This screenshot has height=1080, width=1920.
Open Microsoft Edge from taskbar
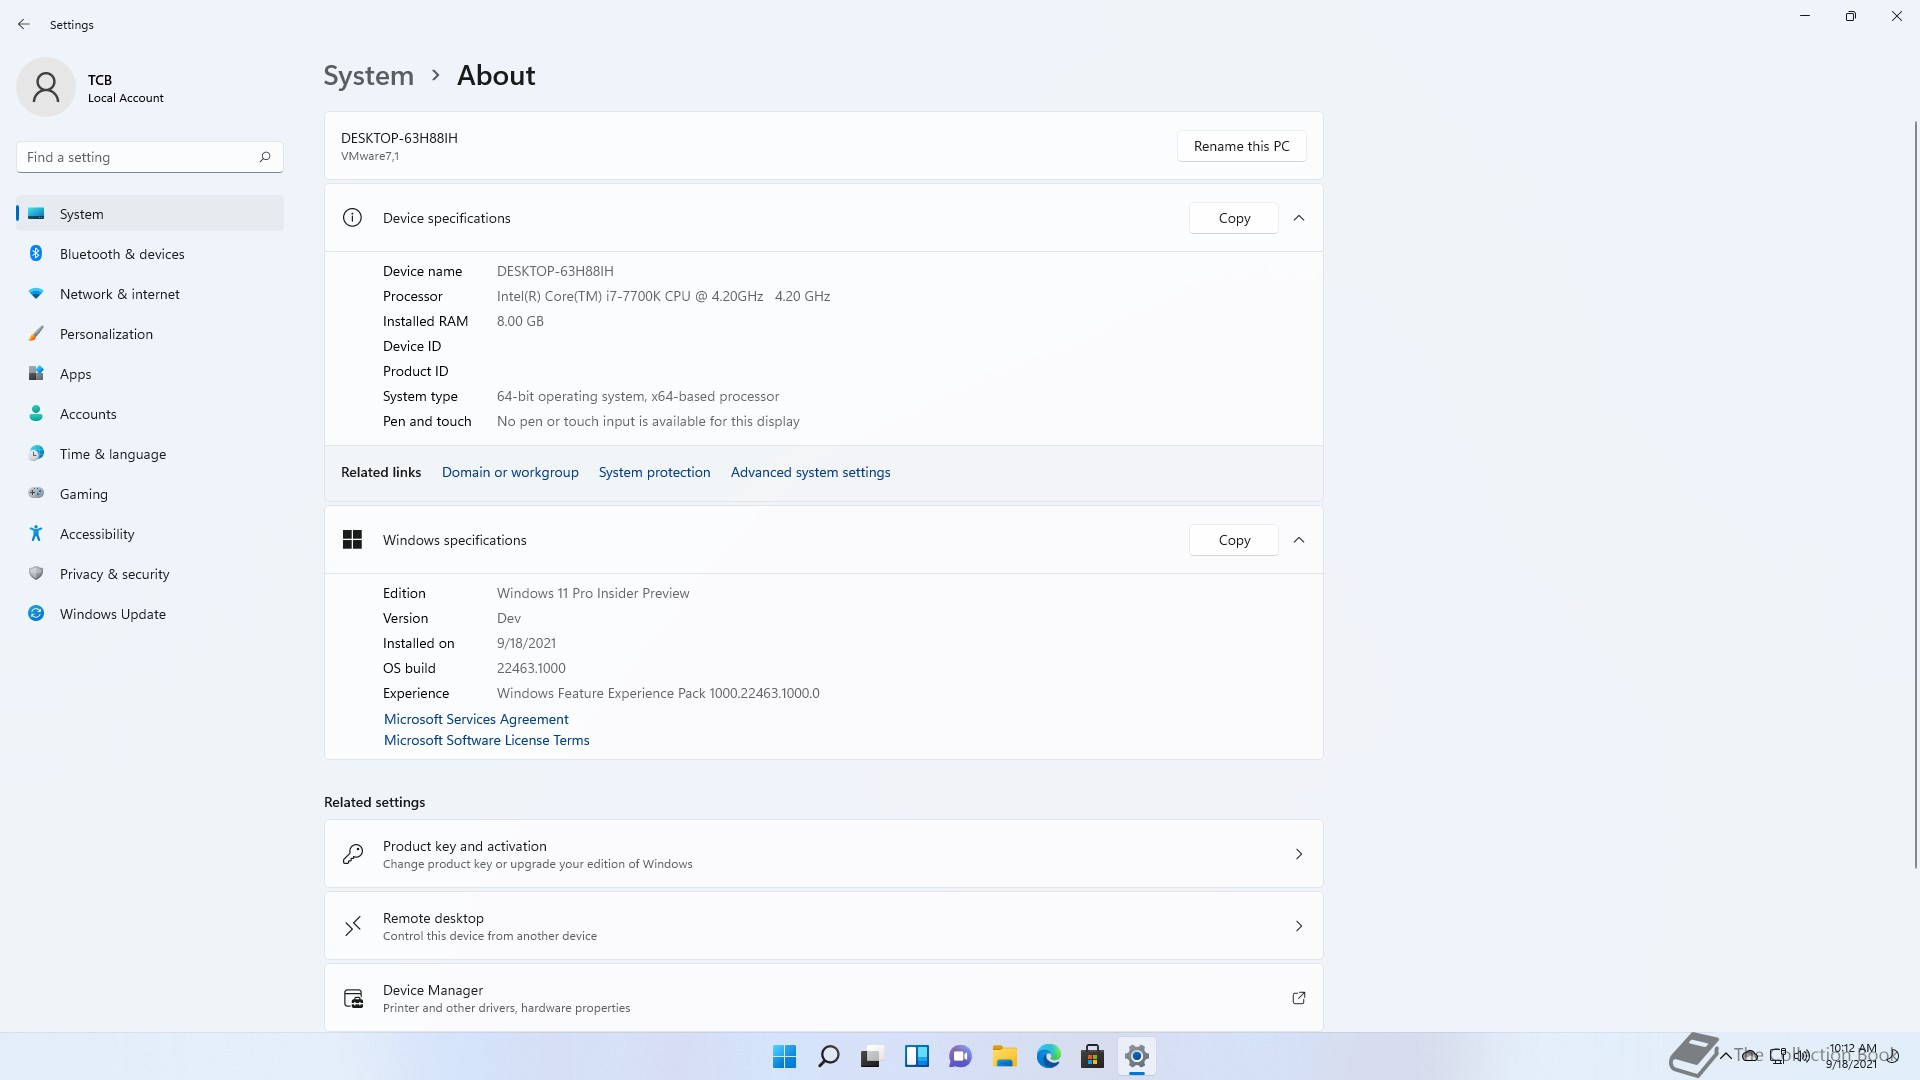[x=1048, y=1056]
